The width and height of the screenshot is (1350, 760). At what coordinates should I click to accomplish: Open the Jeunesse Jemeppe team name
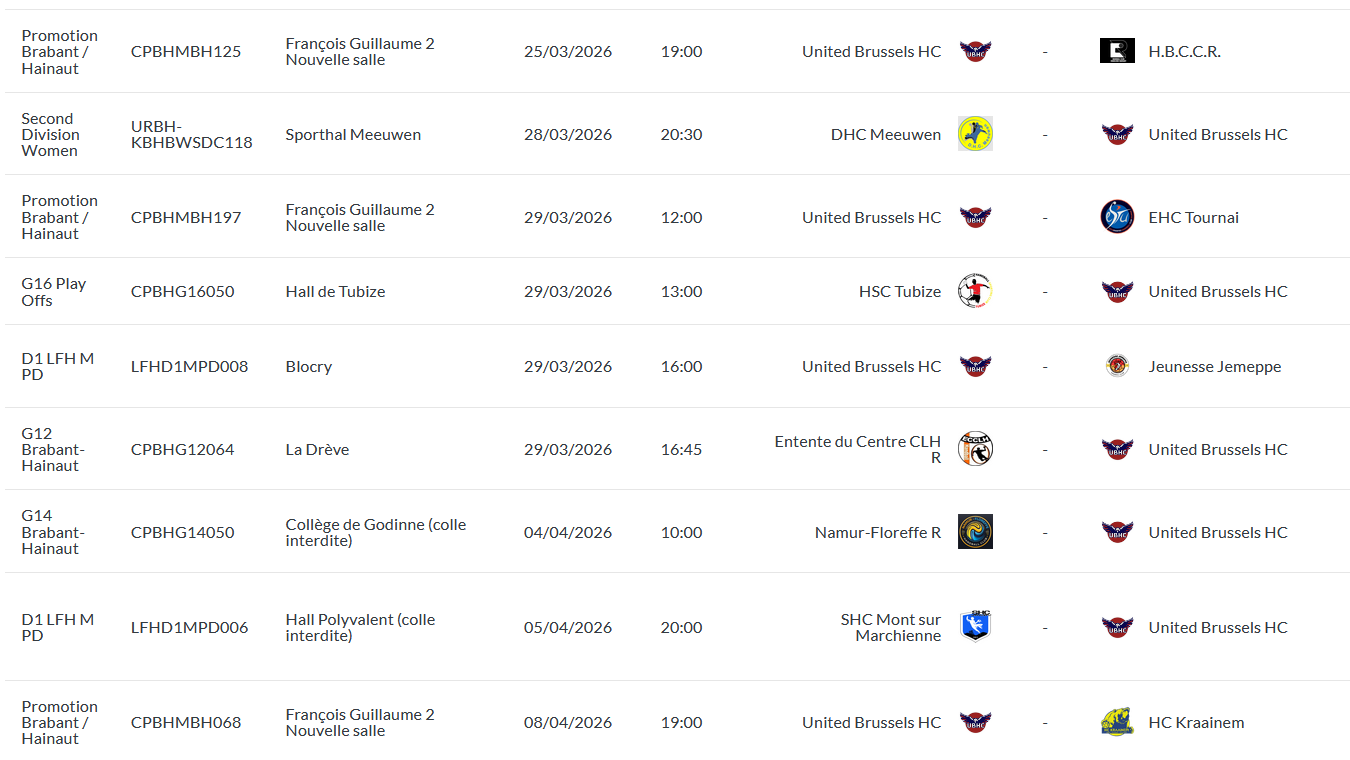[1214, 366]
